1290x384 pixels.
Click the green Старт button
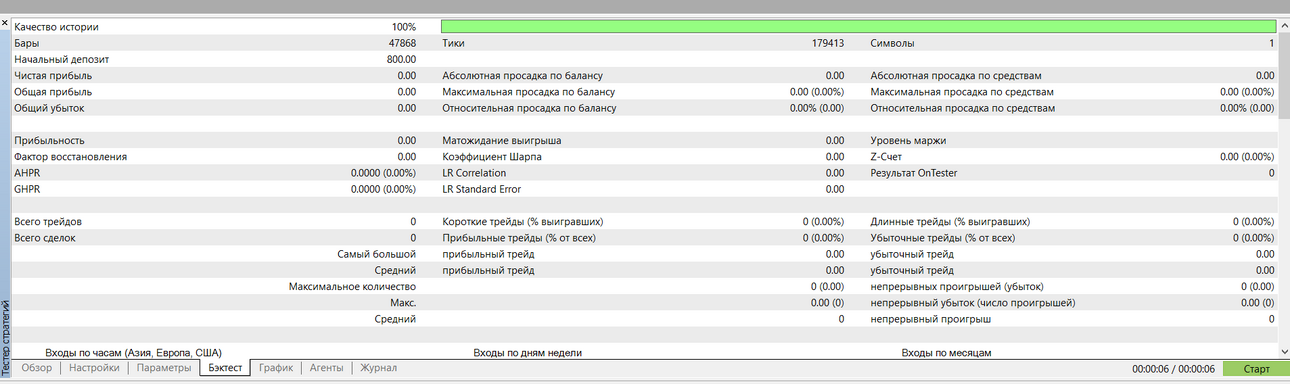click(x=1256, y=369)
